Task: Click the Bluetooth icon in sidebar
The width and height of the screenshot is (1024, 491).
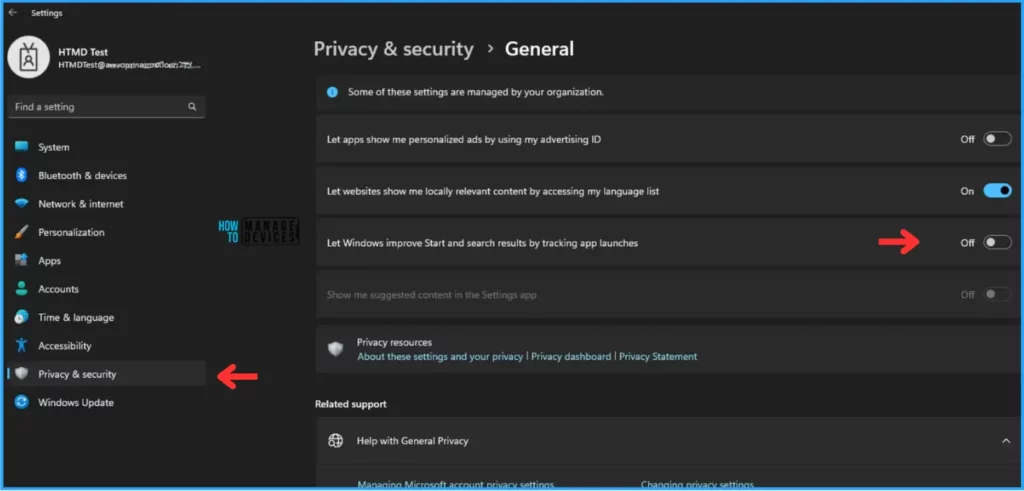Action: (x=22, y=175)
